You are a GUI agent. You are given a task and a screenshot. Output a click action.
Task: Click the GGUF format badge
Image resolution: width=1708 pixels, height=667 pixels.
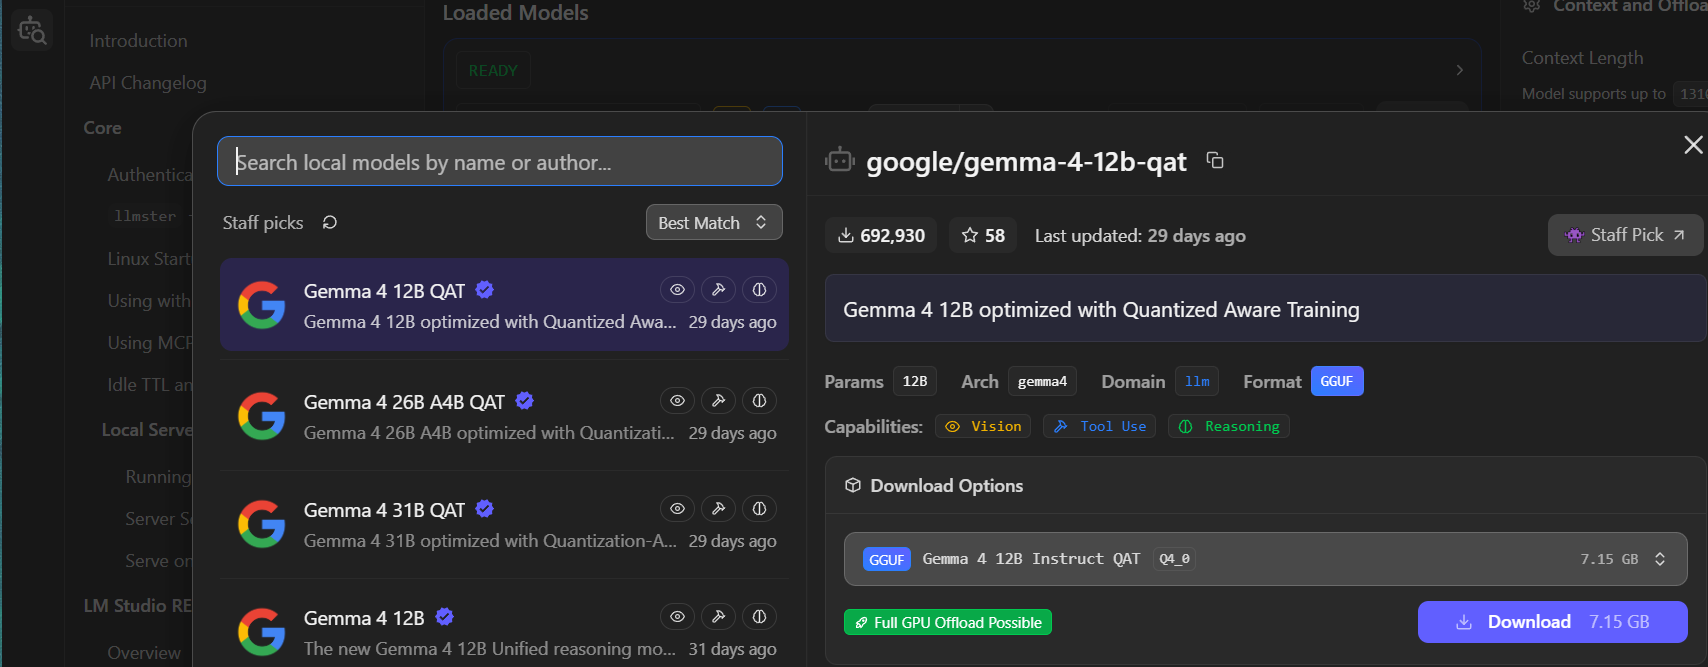click(1337, 381)
